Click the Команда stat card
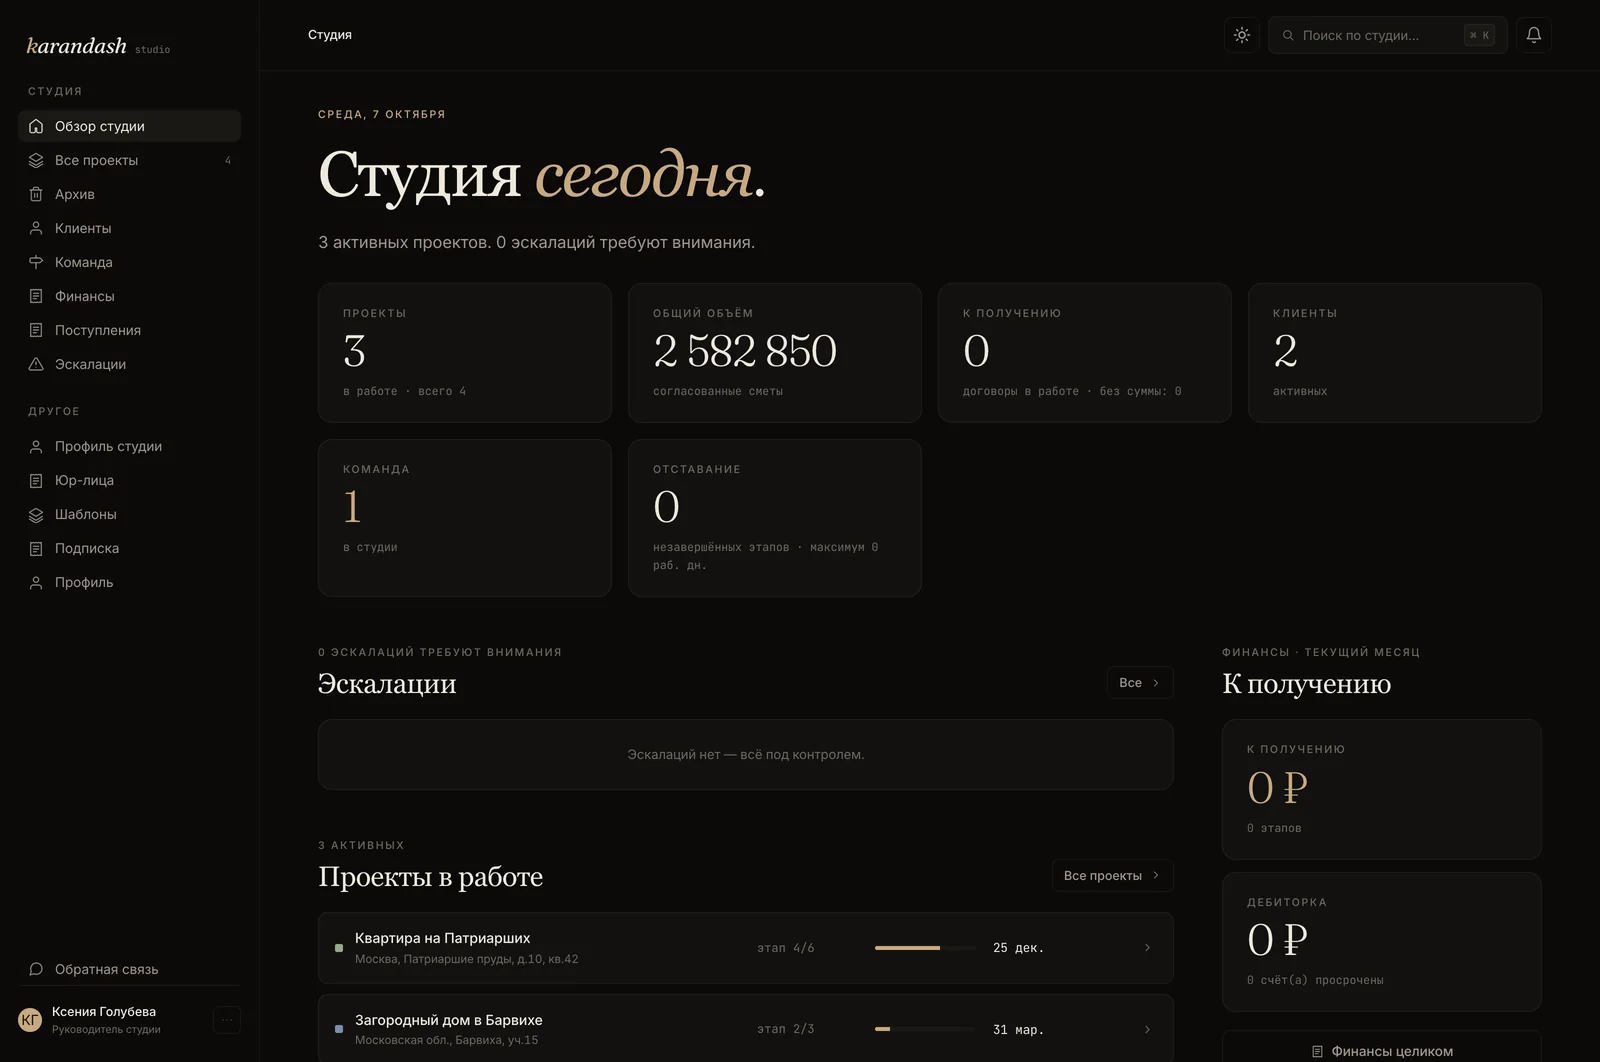This screenshot has height=1062, width=1600. (465, 518)
